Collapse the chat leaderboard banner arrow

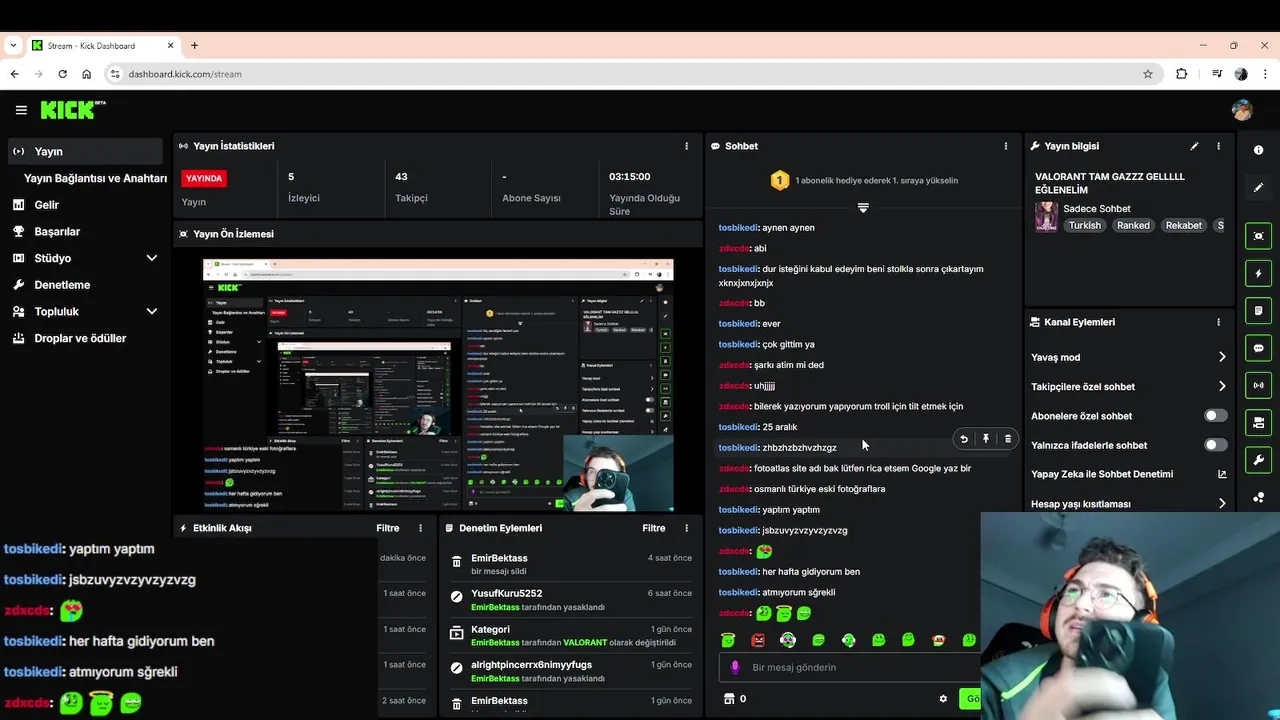[x=863, y=208]
